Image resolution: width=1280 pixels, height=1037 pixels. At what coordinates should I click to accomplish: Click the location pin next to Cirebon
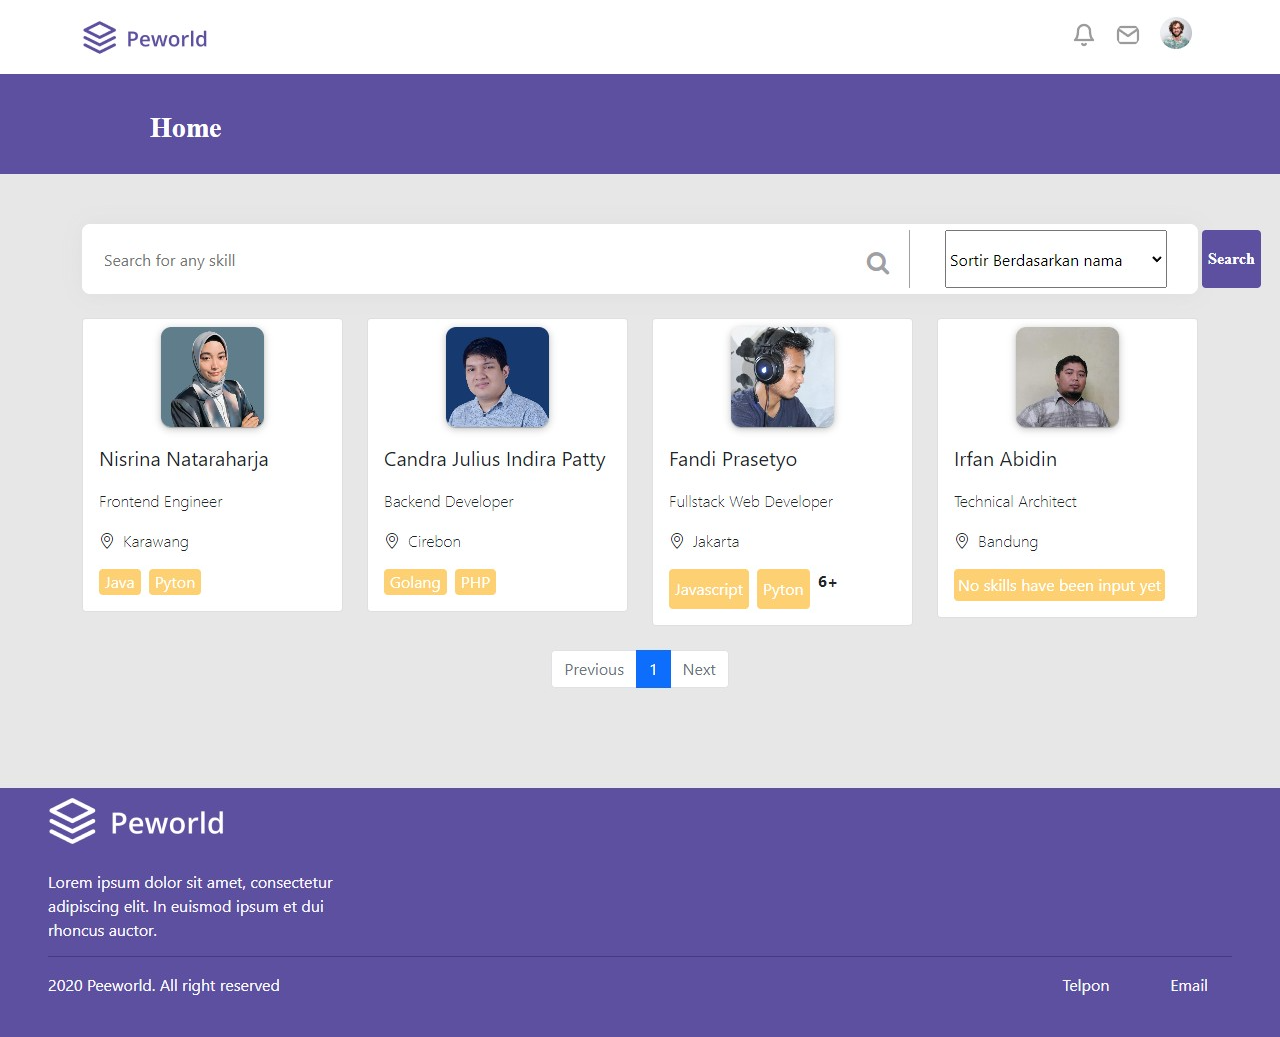coord(392,541)
